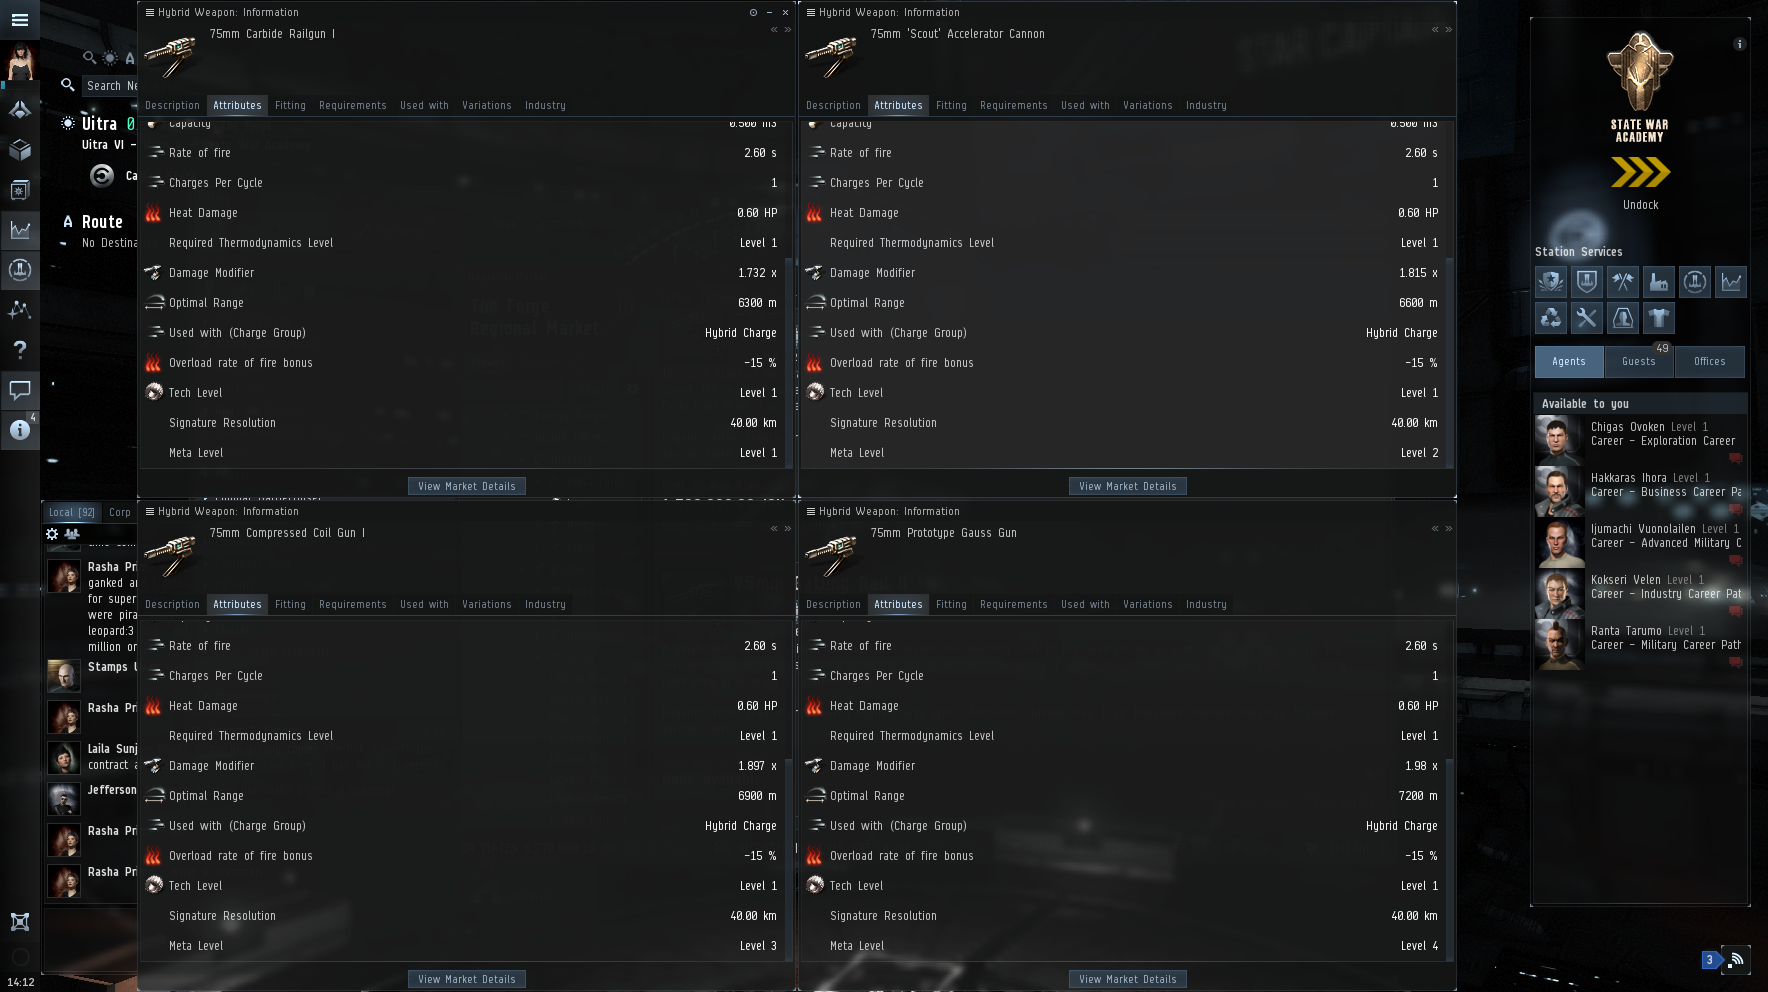Image resolution: width=1768 pixels, height=992 pixels.
Task: Click the Undock yellow arrows button
Action: coord(1640,173)
